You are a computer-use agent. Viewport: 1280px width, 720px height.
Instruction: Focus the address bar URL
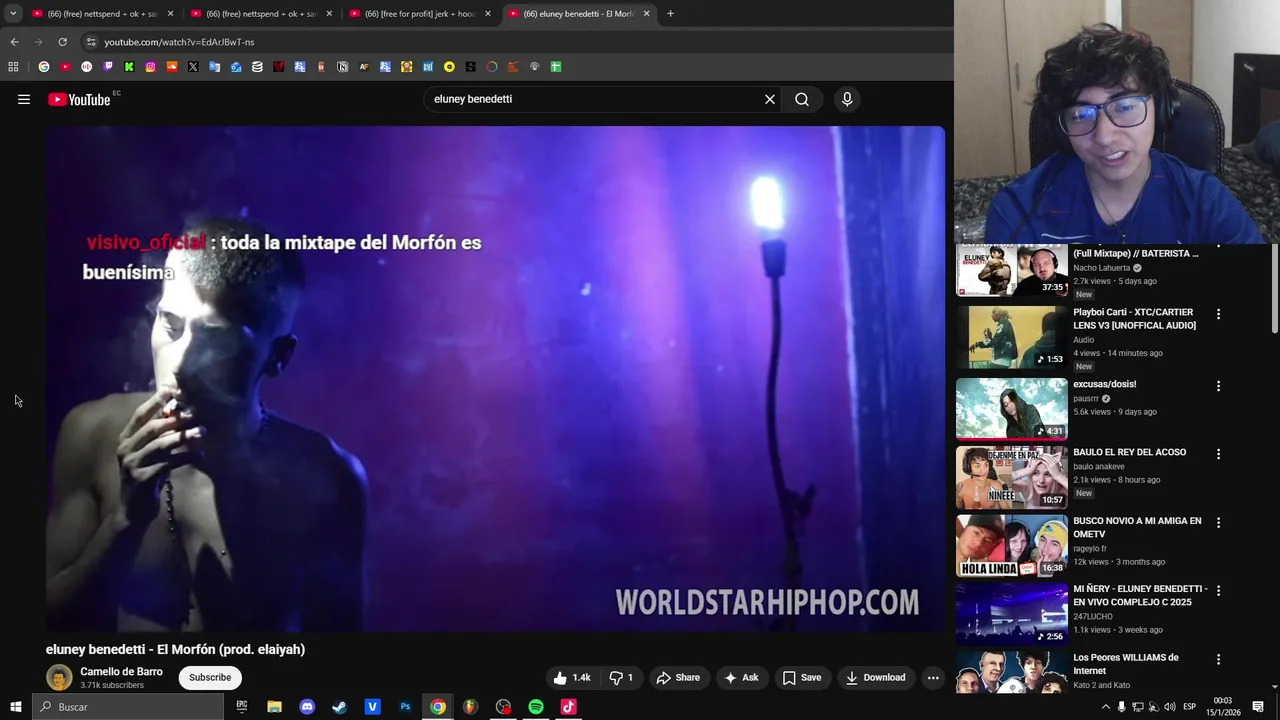coord(179,42)
